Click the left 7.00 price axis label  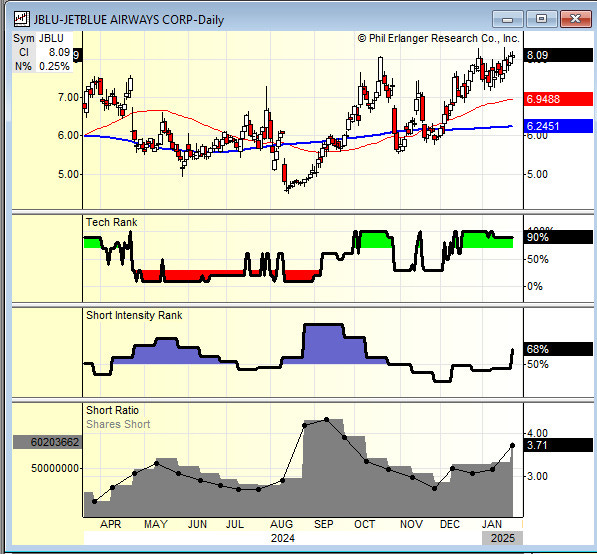coord(68,97)
